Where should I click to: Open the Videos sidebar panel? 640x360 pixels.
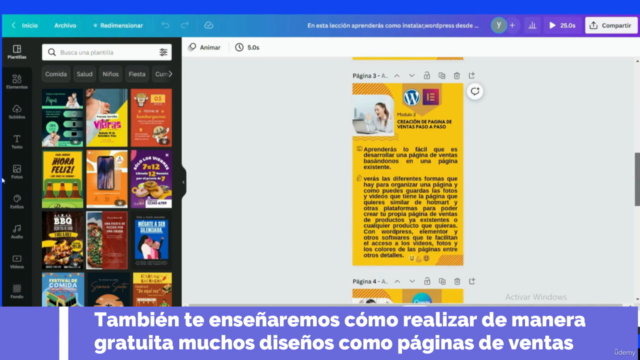17,261
